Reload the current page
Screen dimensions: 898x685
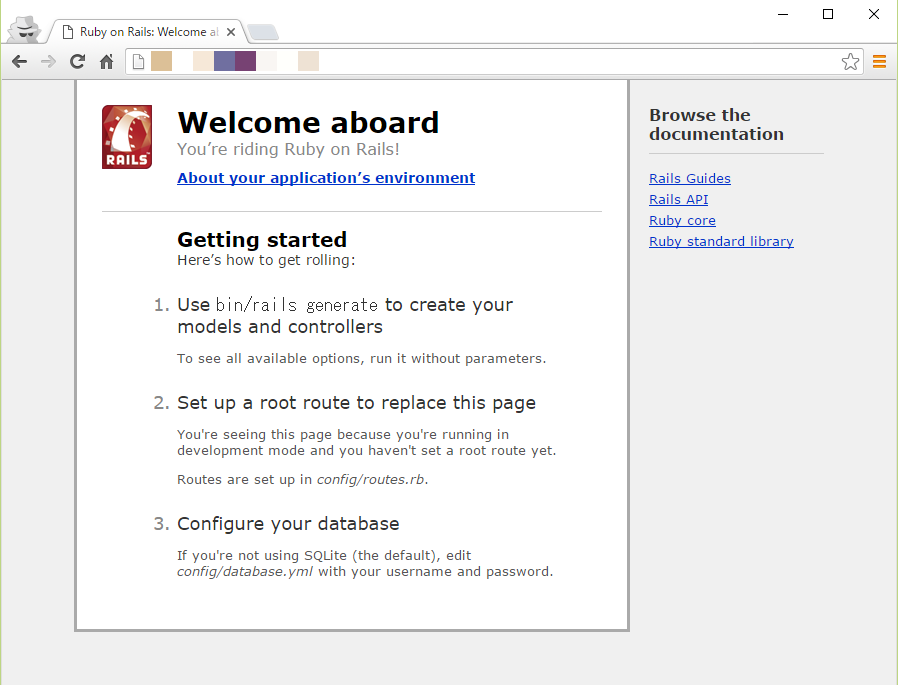pyautogui.click(x=77, y=61)
